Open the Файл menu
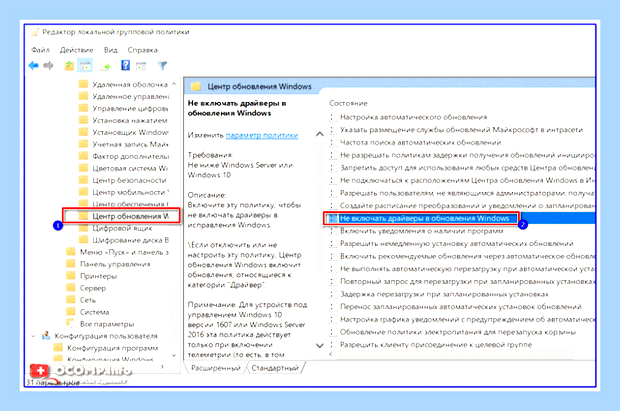Viewport: 620px width, 411px height. coord(40,50)
